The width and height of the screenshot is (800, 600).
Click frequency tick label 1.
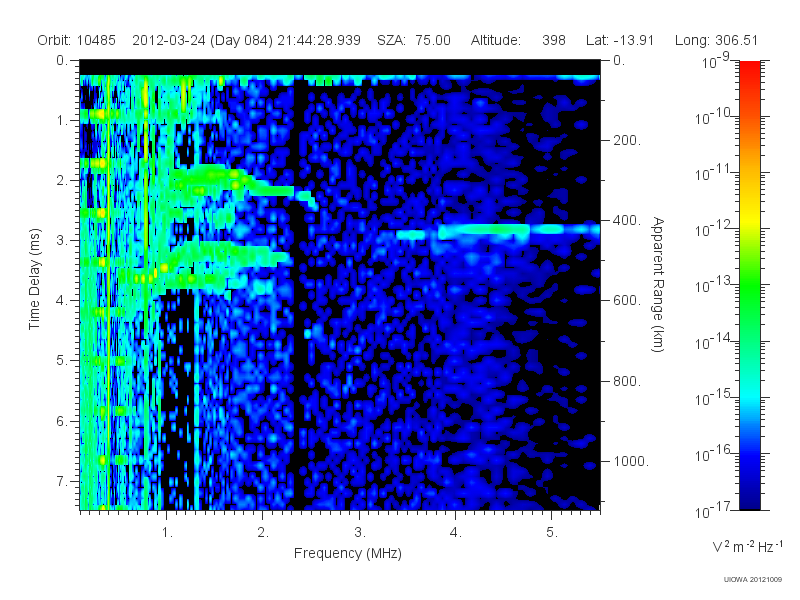pyautogui.click(x=167, y=532)
